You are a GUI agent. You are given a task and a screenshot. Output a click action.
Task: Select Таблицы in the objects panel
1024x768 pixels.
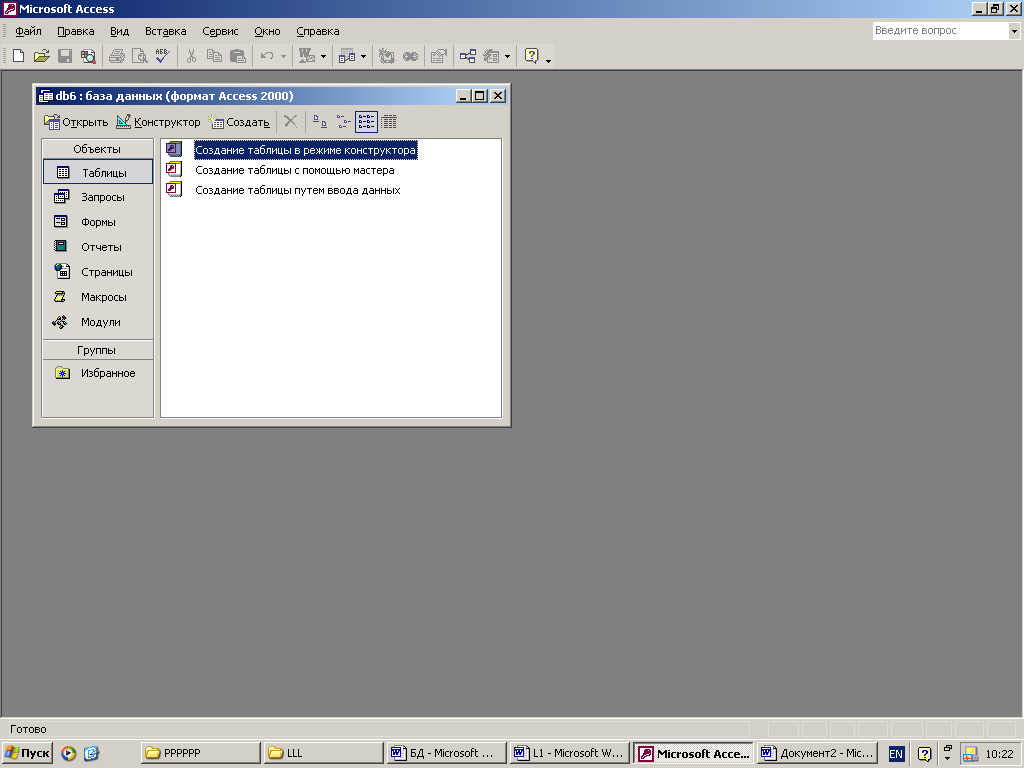pos(98,172)
